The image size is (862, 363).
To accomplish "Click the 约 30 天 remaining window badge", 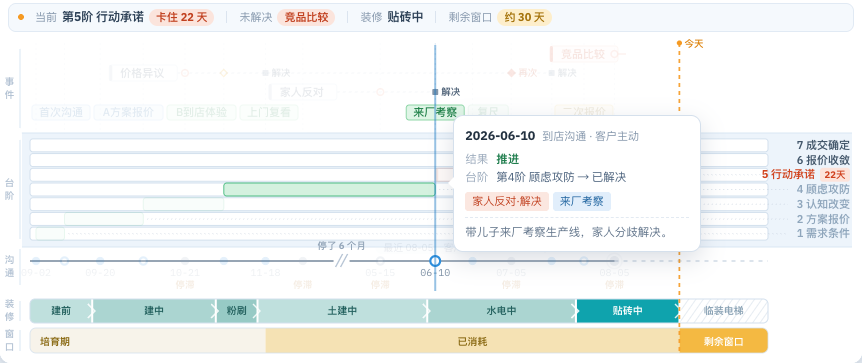I will pos(524,17).
